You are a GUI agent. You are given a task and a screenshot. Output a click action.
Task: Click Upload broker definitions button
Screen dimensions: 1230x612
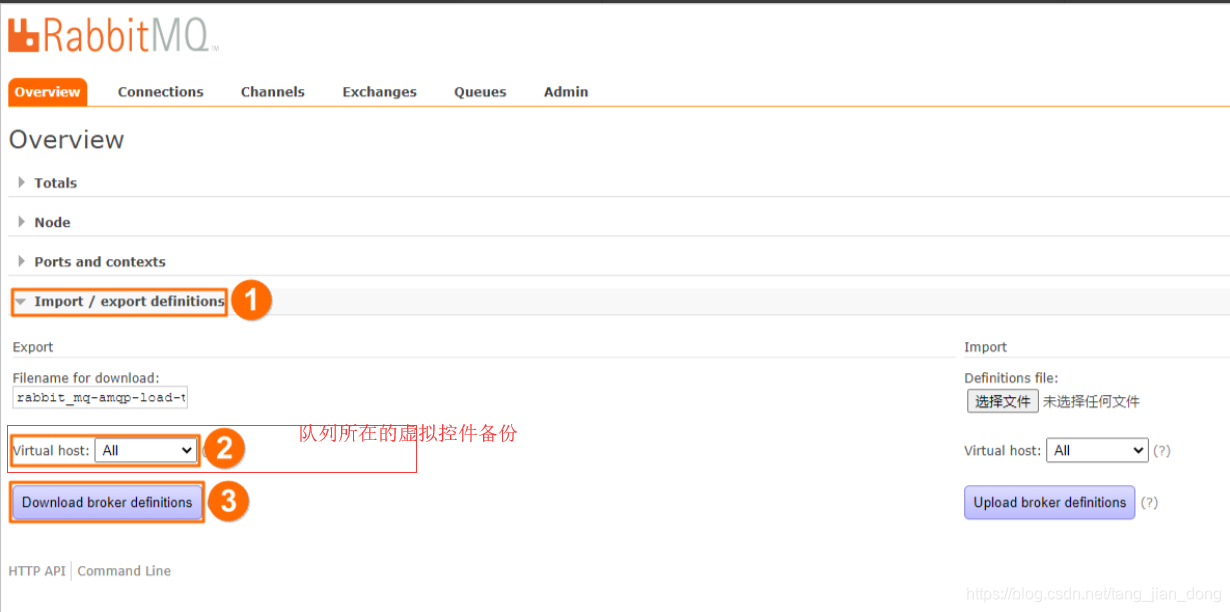tap(1049, 502)
